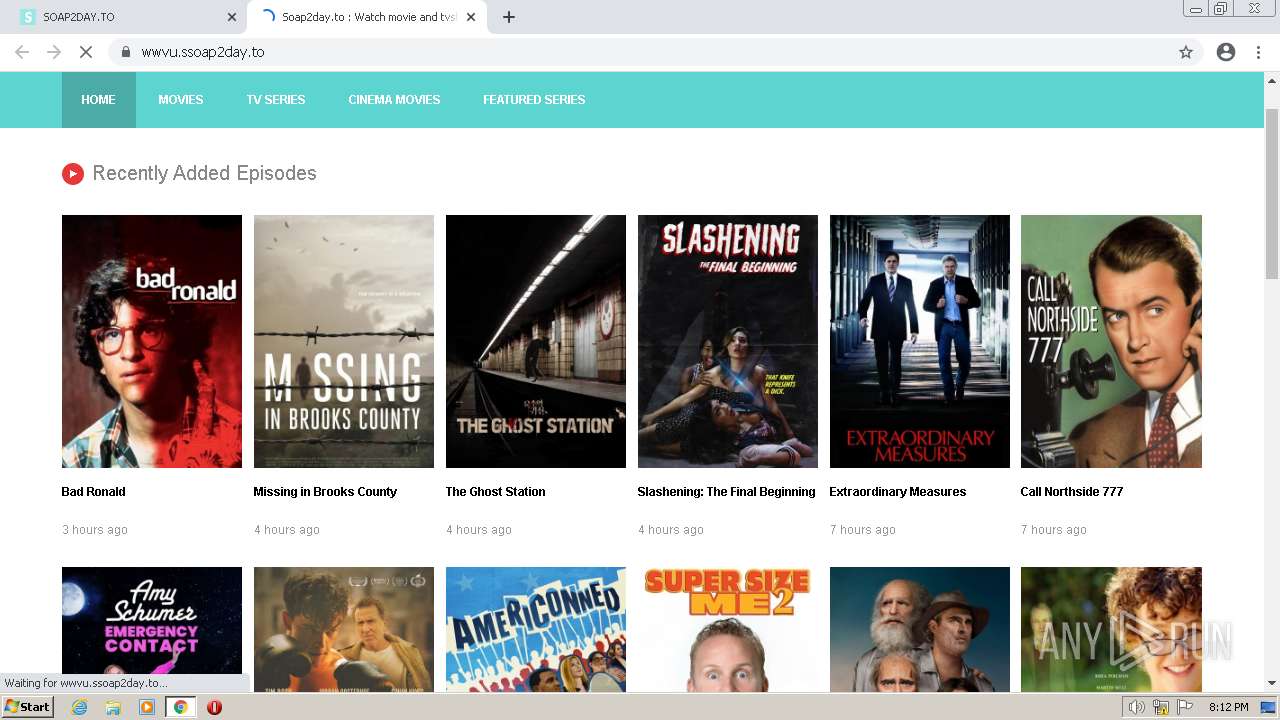The height and width of the screenshot is (720, 1280).
Task: Click red play icon beside Recently Added
Action: (x=73, y=174)
